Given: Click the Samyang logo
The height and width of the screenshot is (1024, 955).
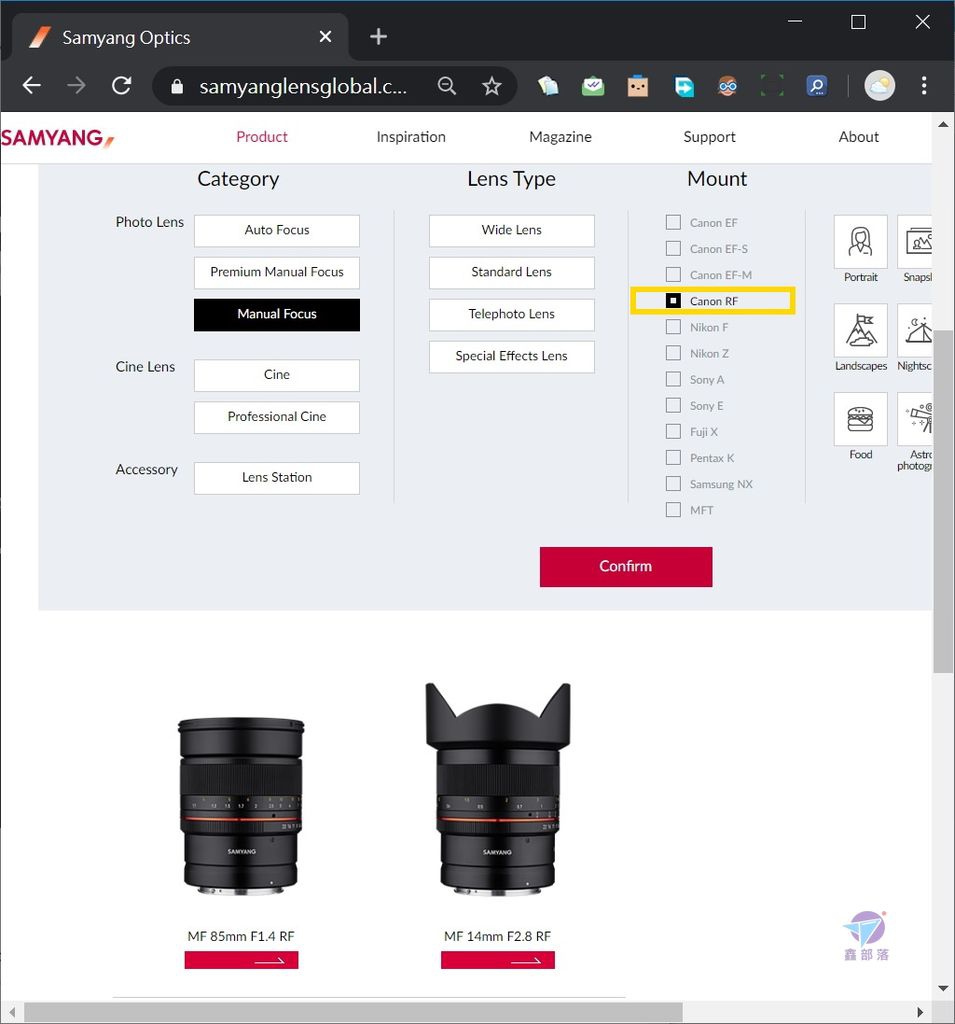Looking at the screenshot, I should click(57, 138).
